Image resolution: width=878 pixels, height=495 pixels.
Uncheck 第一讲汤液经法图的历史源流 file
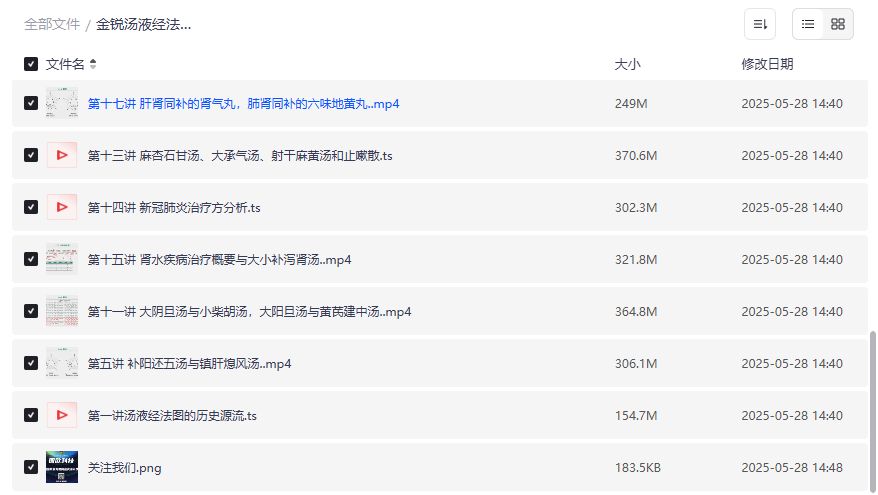[31, 415]
